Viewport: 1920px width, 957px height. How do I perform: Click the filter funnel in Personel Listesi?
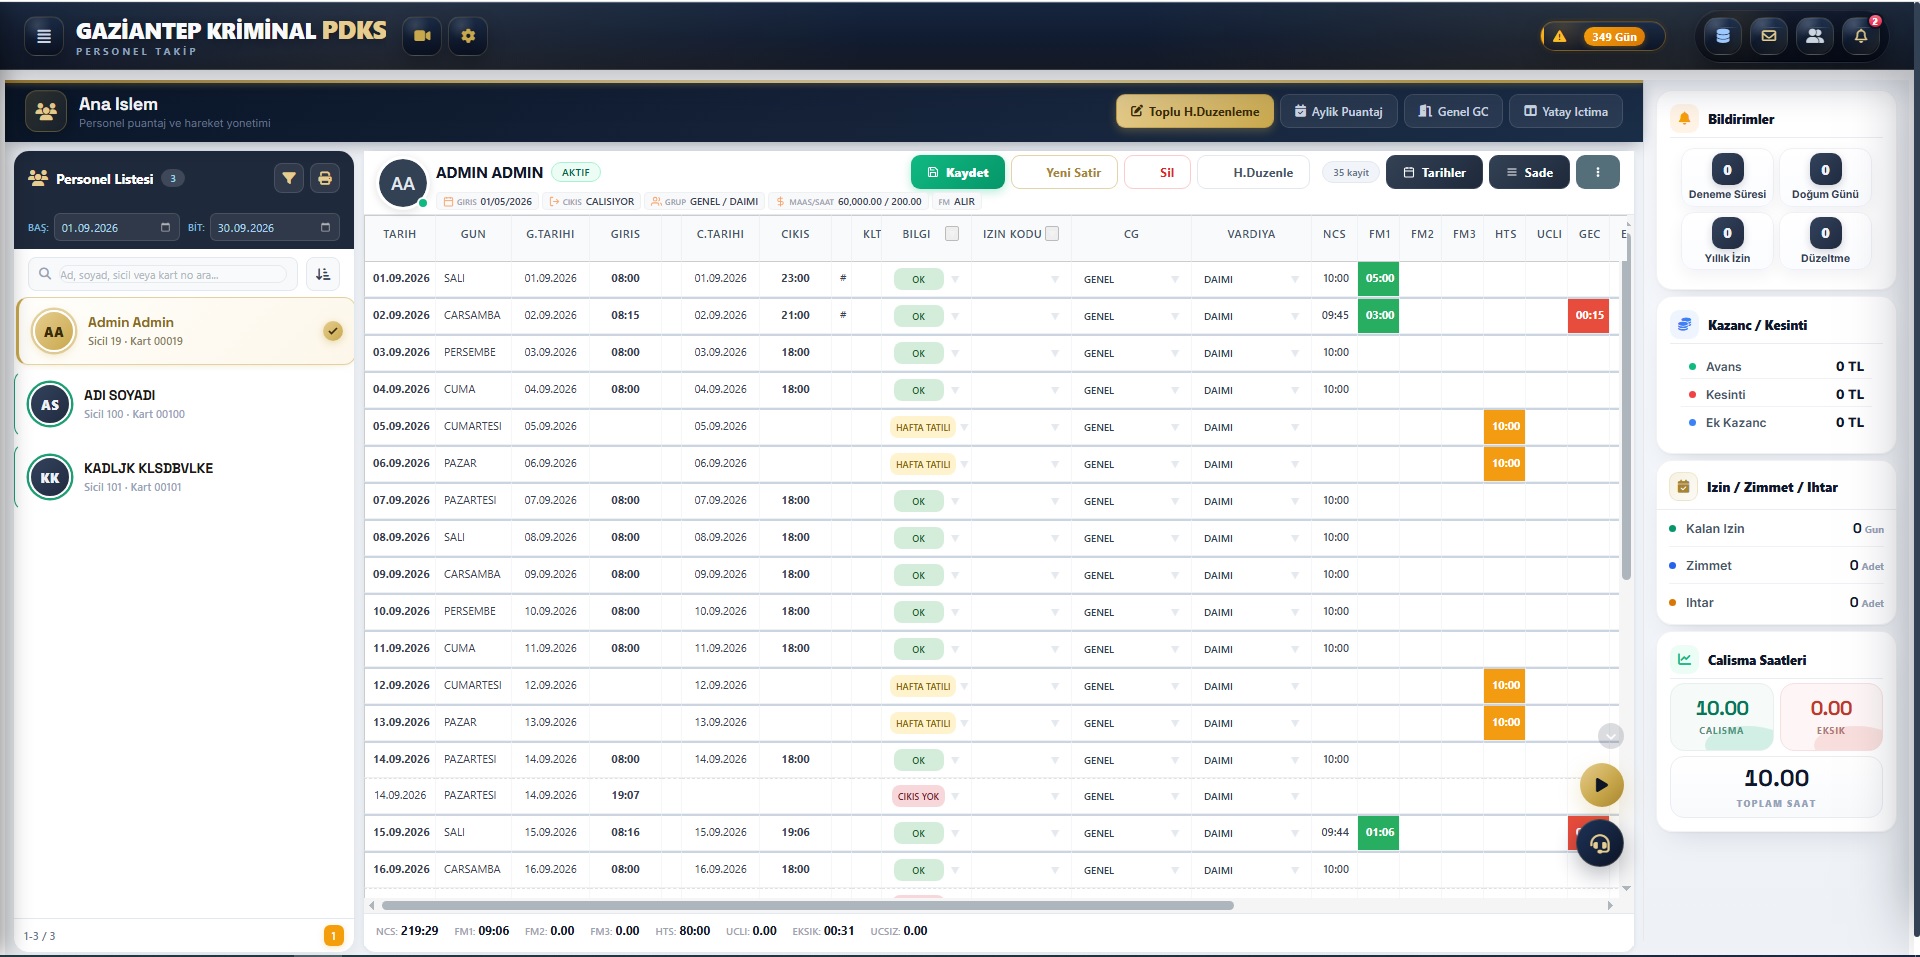289,178
